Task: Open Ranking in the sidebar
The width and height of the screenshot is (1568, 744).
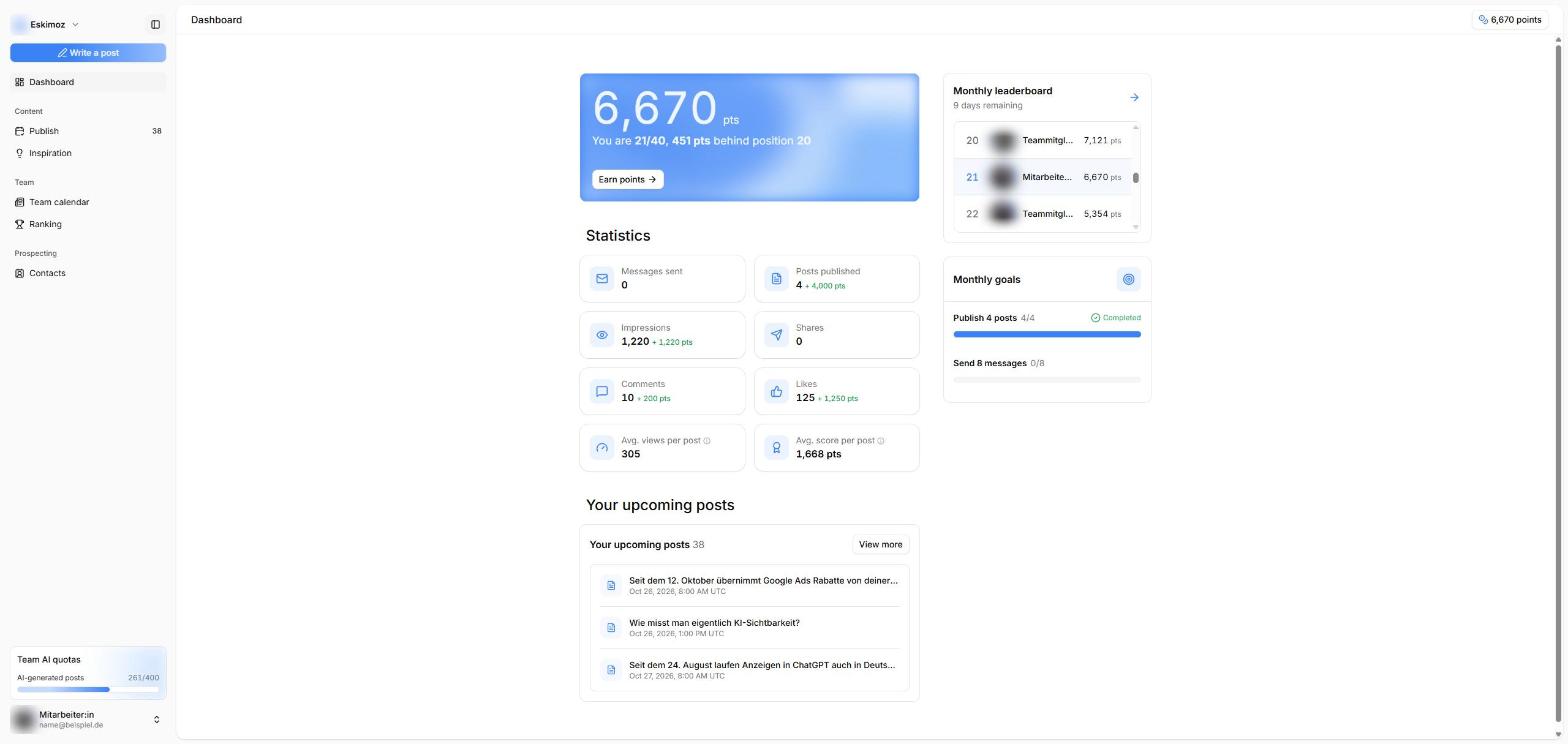Action: click(x=88, y=224)
